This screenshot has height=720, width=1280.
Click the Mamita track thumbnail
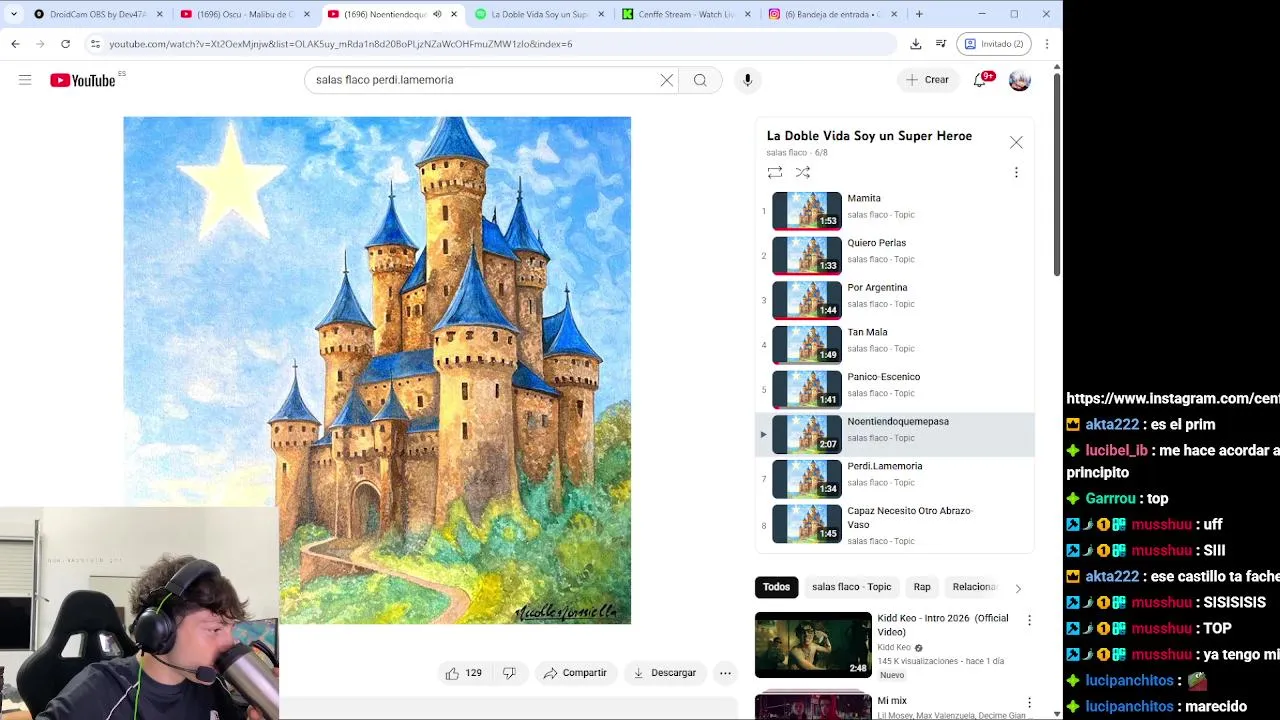point(807,211)
